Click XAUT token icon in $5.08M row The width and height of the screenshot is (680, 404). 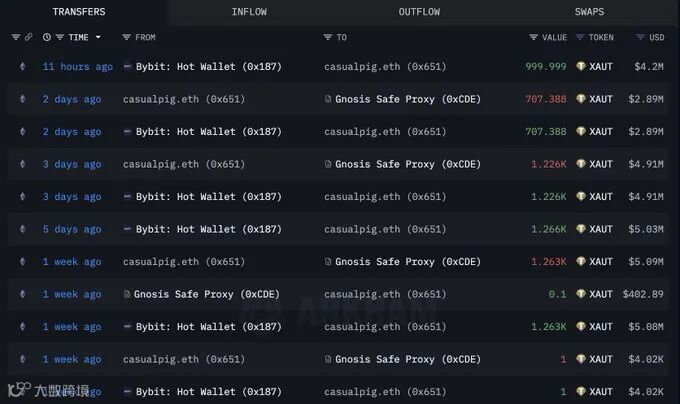click(581, 326)
